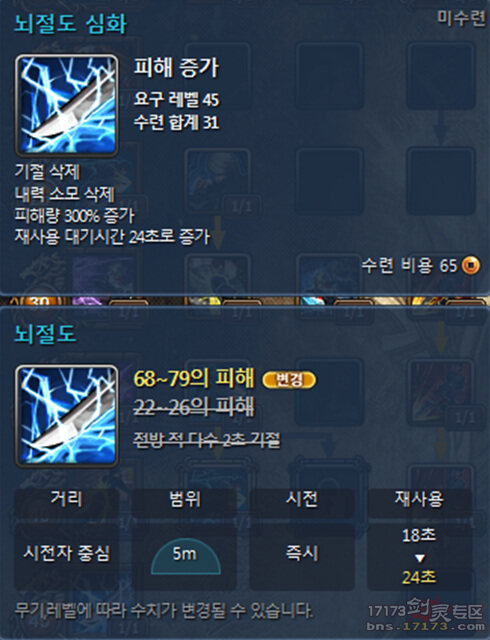Click the yellow 변경 badge
This screenshot has height=640, width=490.
tap(289, 380)
